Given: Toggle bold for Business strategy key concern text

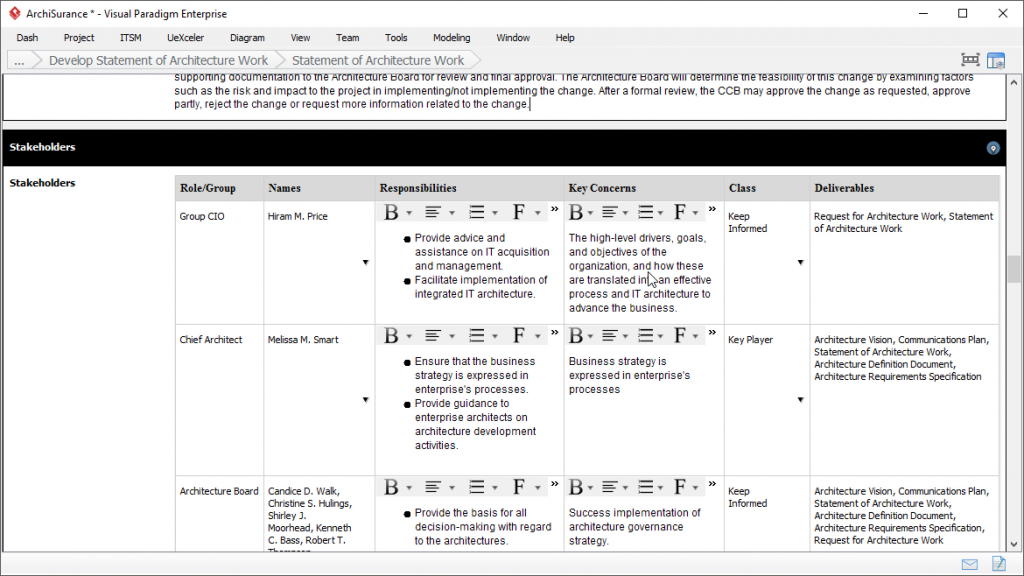Looking at the screenshot, I should [x=577, y=335].
